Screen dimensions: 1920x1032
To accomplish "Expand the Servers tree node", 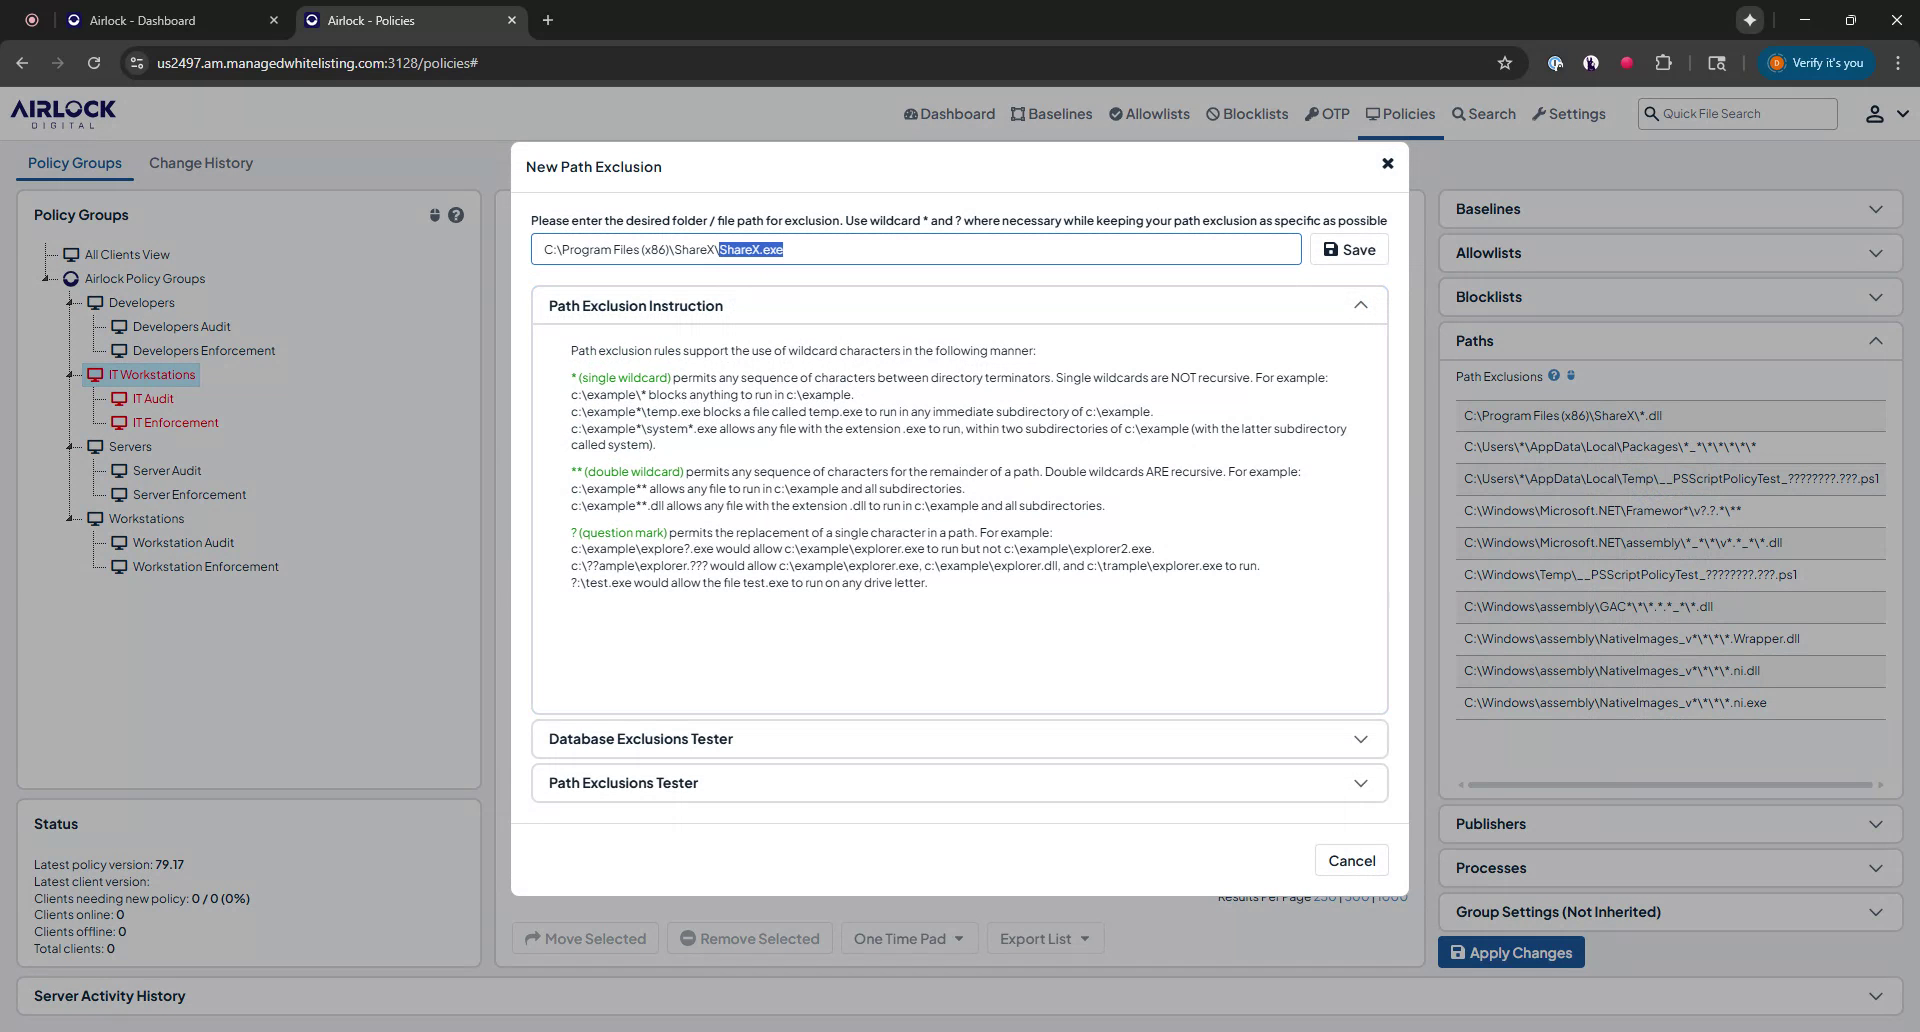I will click(70, 446).
